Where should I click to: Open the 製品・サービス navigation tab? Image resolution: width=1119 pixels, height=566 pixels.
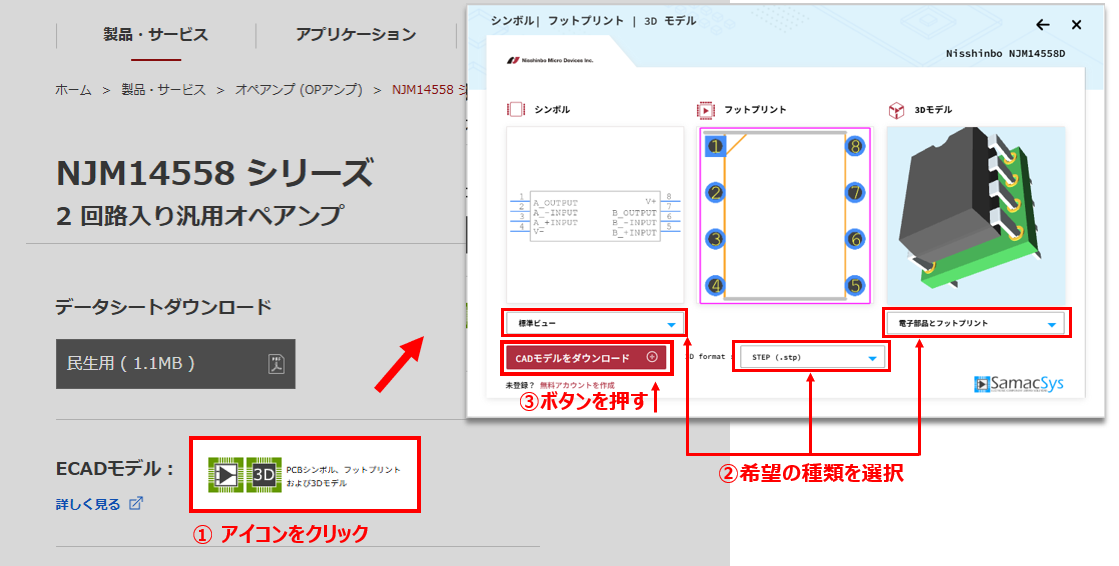click(156, 35)
